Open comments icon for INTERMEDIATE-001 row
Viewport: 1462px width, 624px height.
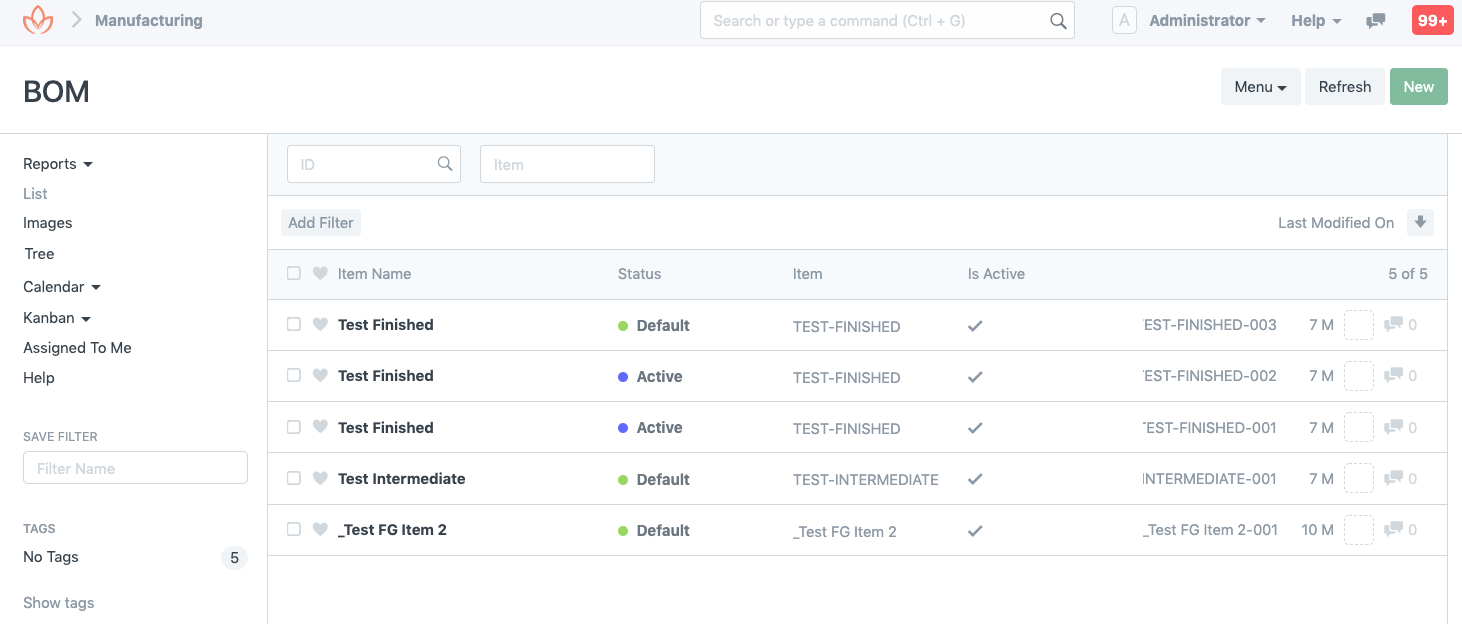click(x=1393, y=479)
